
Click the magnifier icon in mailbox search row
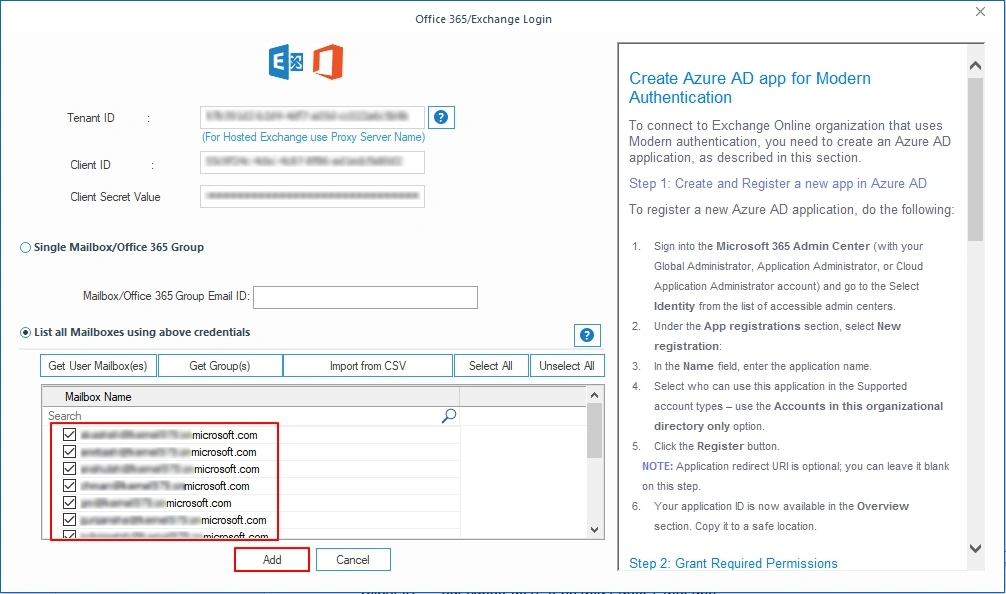448,414
